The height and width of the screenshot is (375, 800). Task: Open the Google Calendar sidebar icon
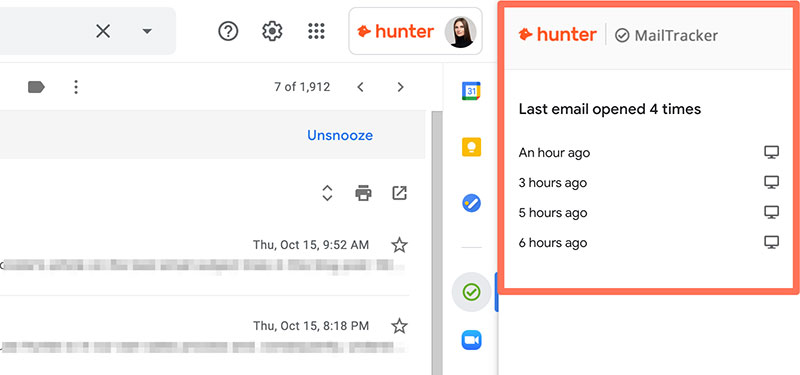(471, 91)
